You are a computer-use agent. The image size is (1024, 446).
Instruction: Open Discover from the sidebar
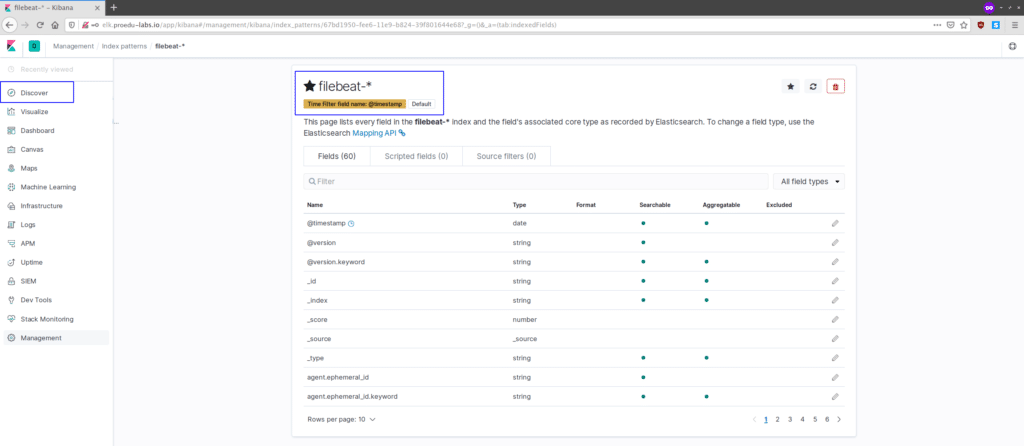[34, 93]
